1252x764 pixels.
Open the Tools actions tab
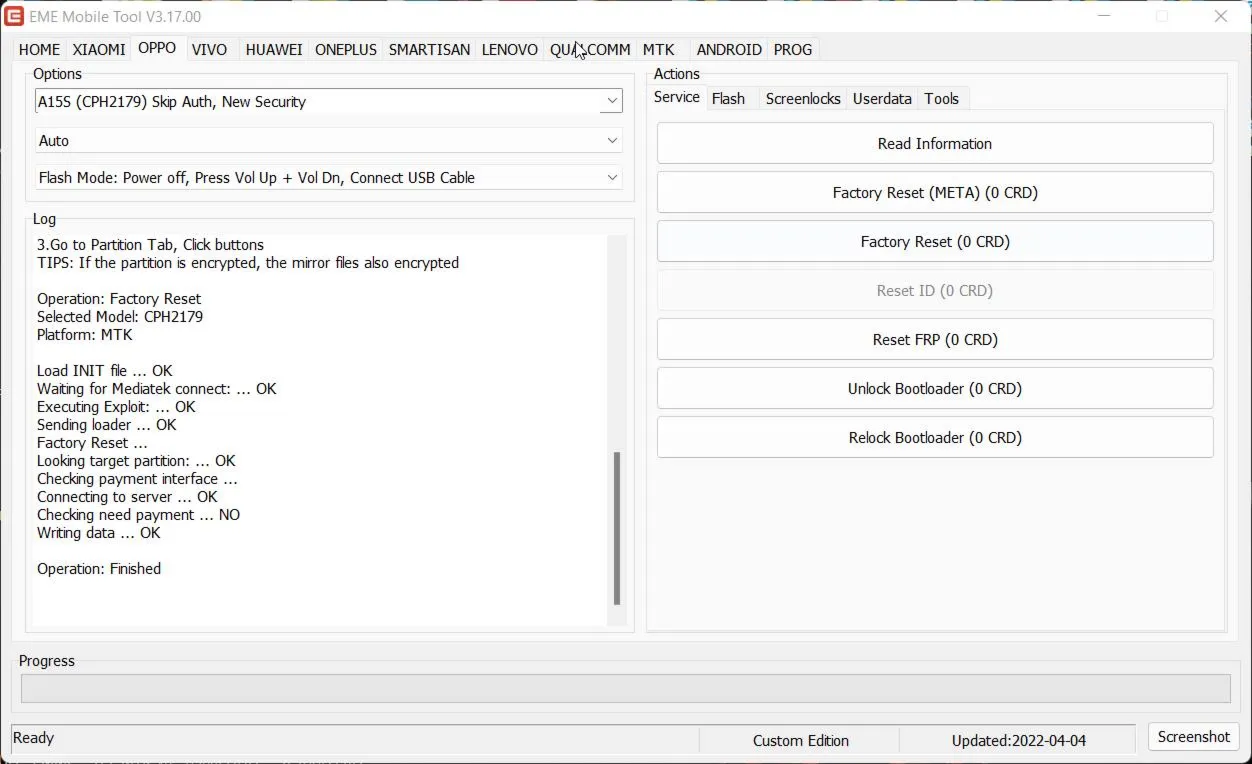click(942, 98)
